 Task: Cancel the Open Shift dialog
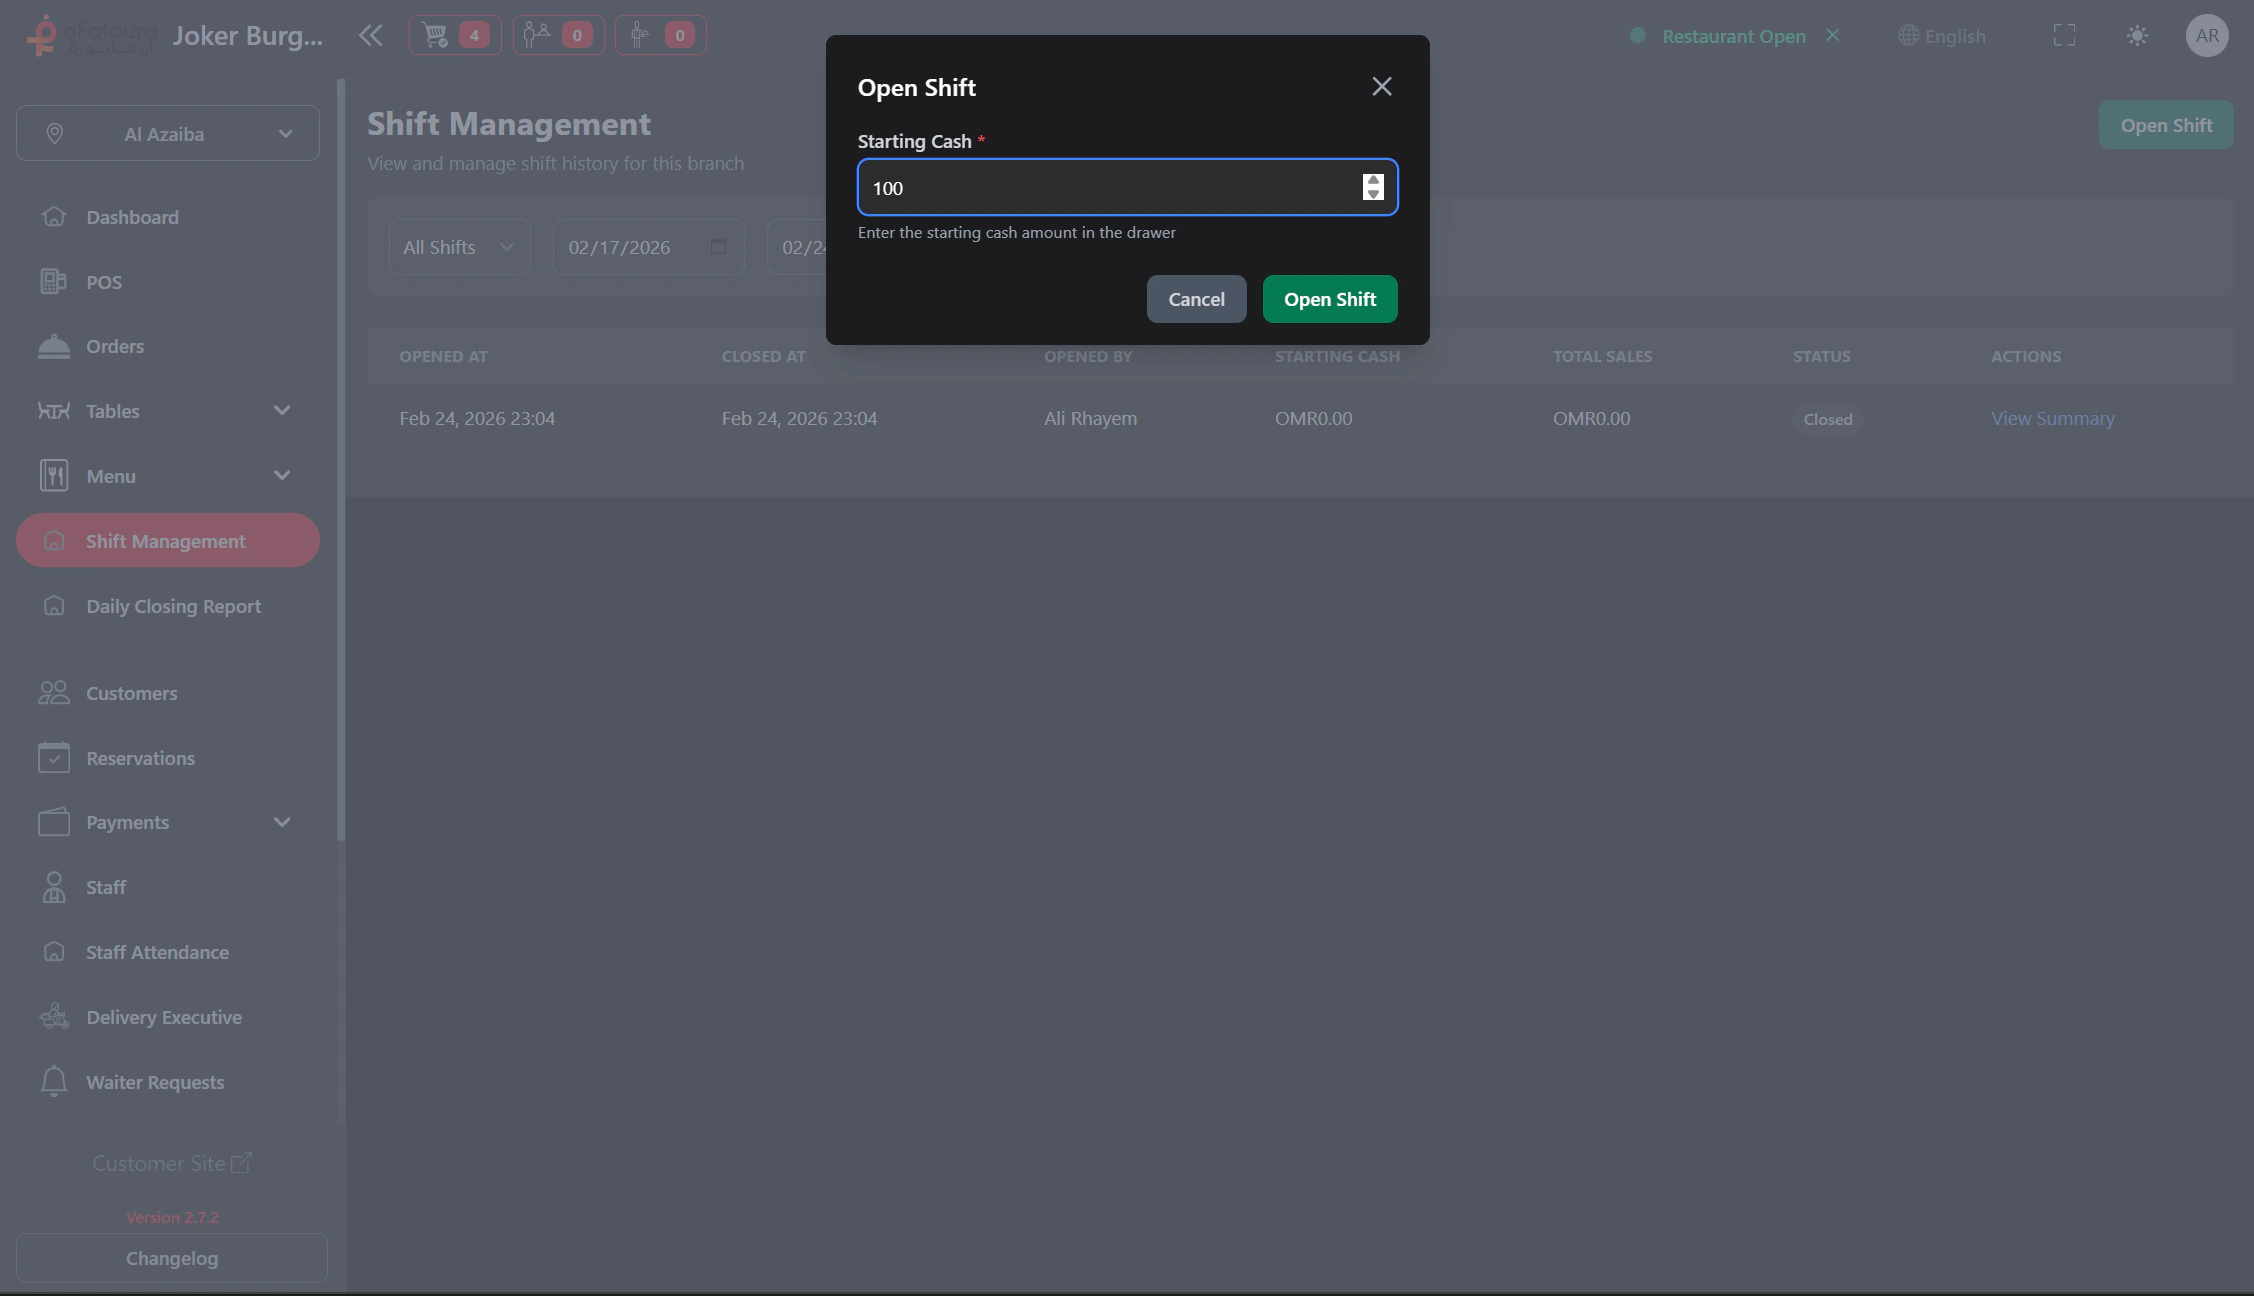click(x=1196, y=298)
